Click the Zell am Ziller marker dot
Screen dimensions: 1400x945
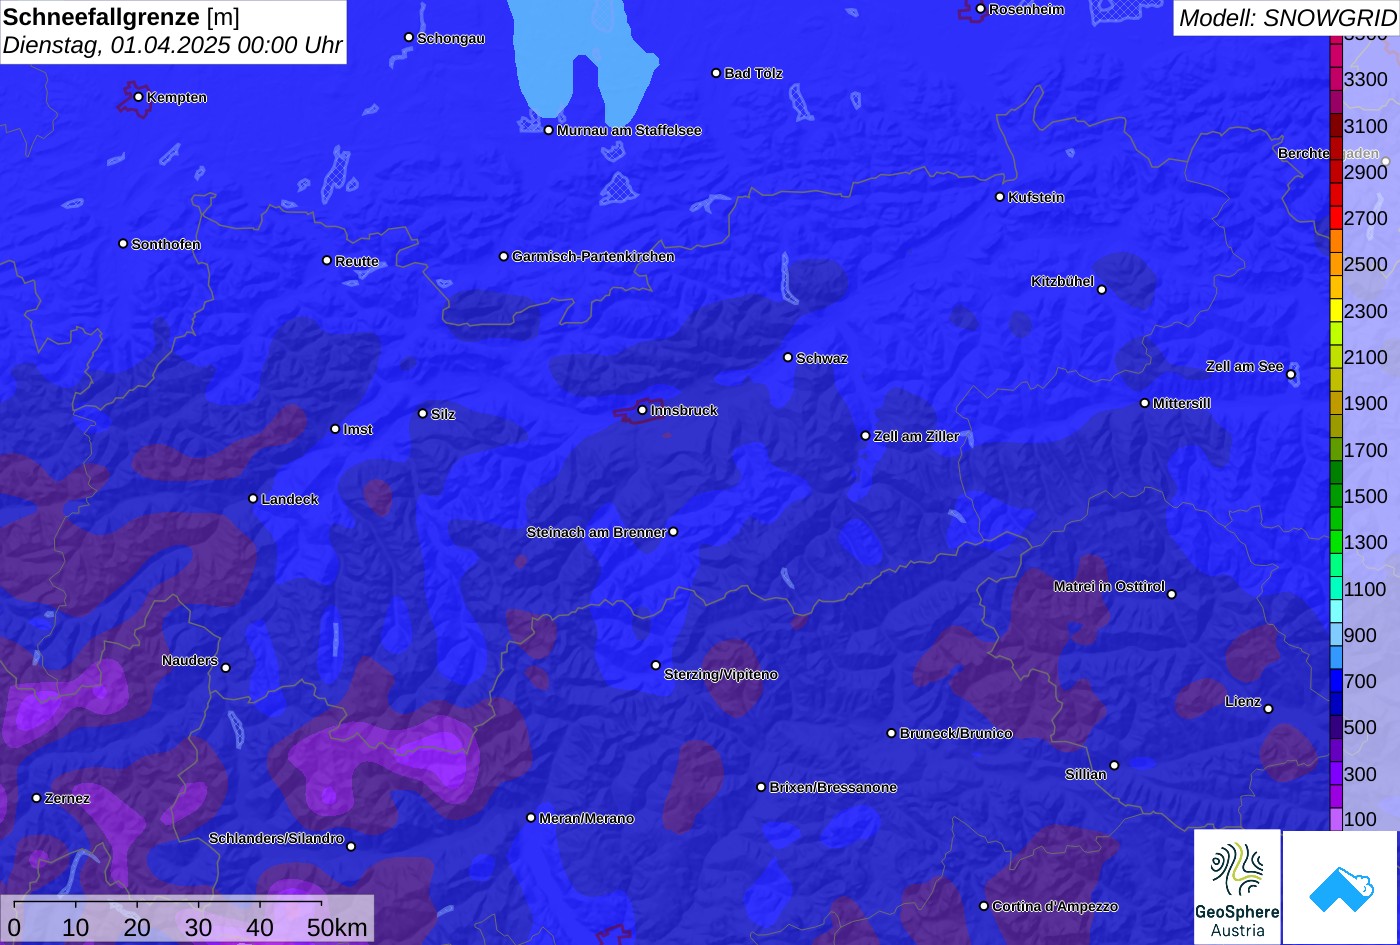866,436
